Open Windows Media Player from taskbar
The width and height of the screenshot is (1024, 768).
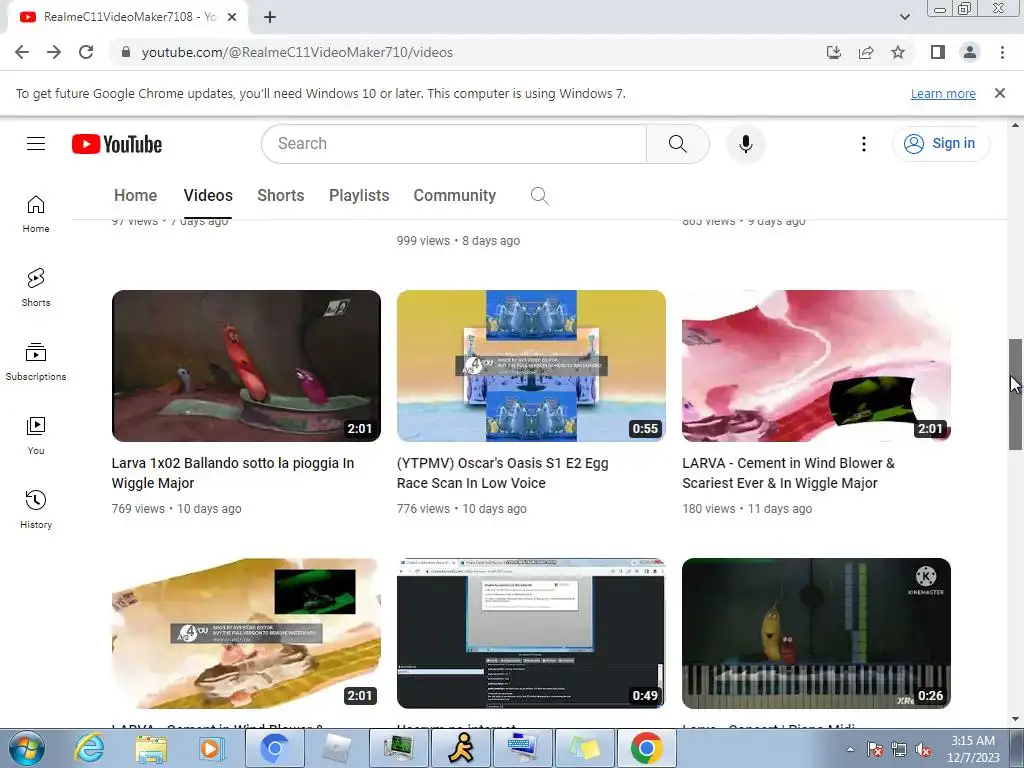tap(210, 748)
